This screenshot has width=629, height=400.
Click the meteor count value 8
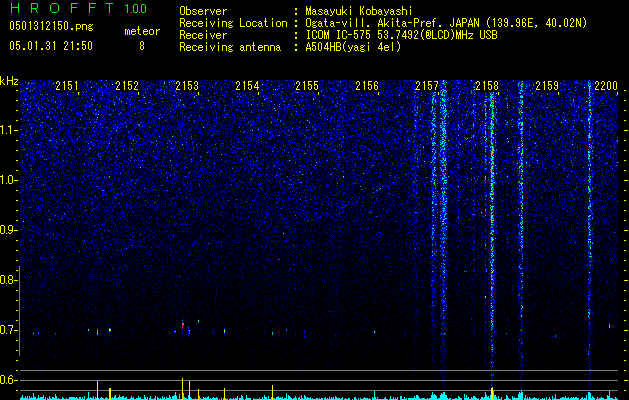[x=142, y=46]
